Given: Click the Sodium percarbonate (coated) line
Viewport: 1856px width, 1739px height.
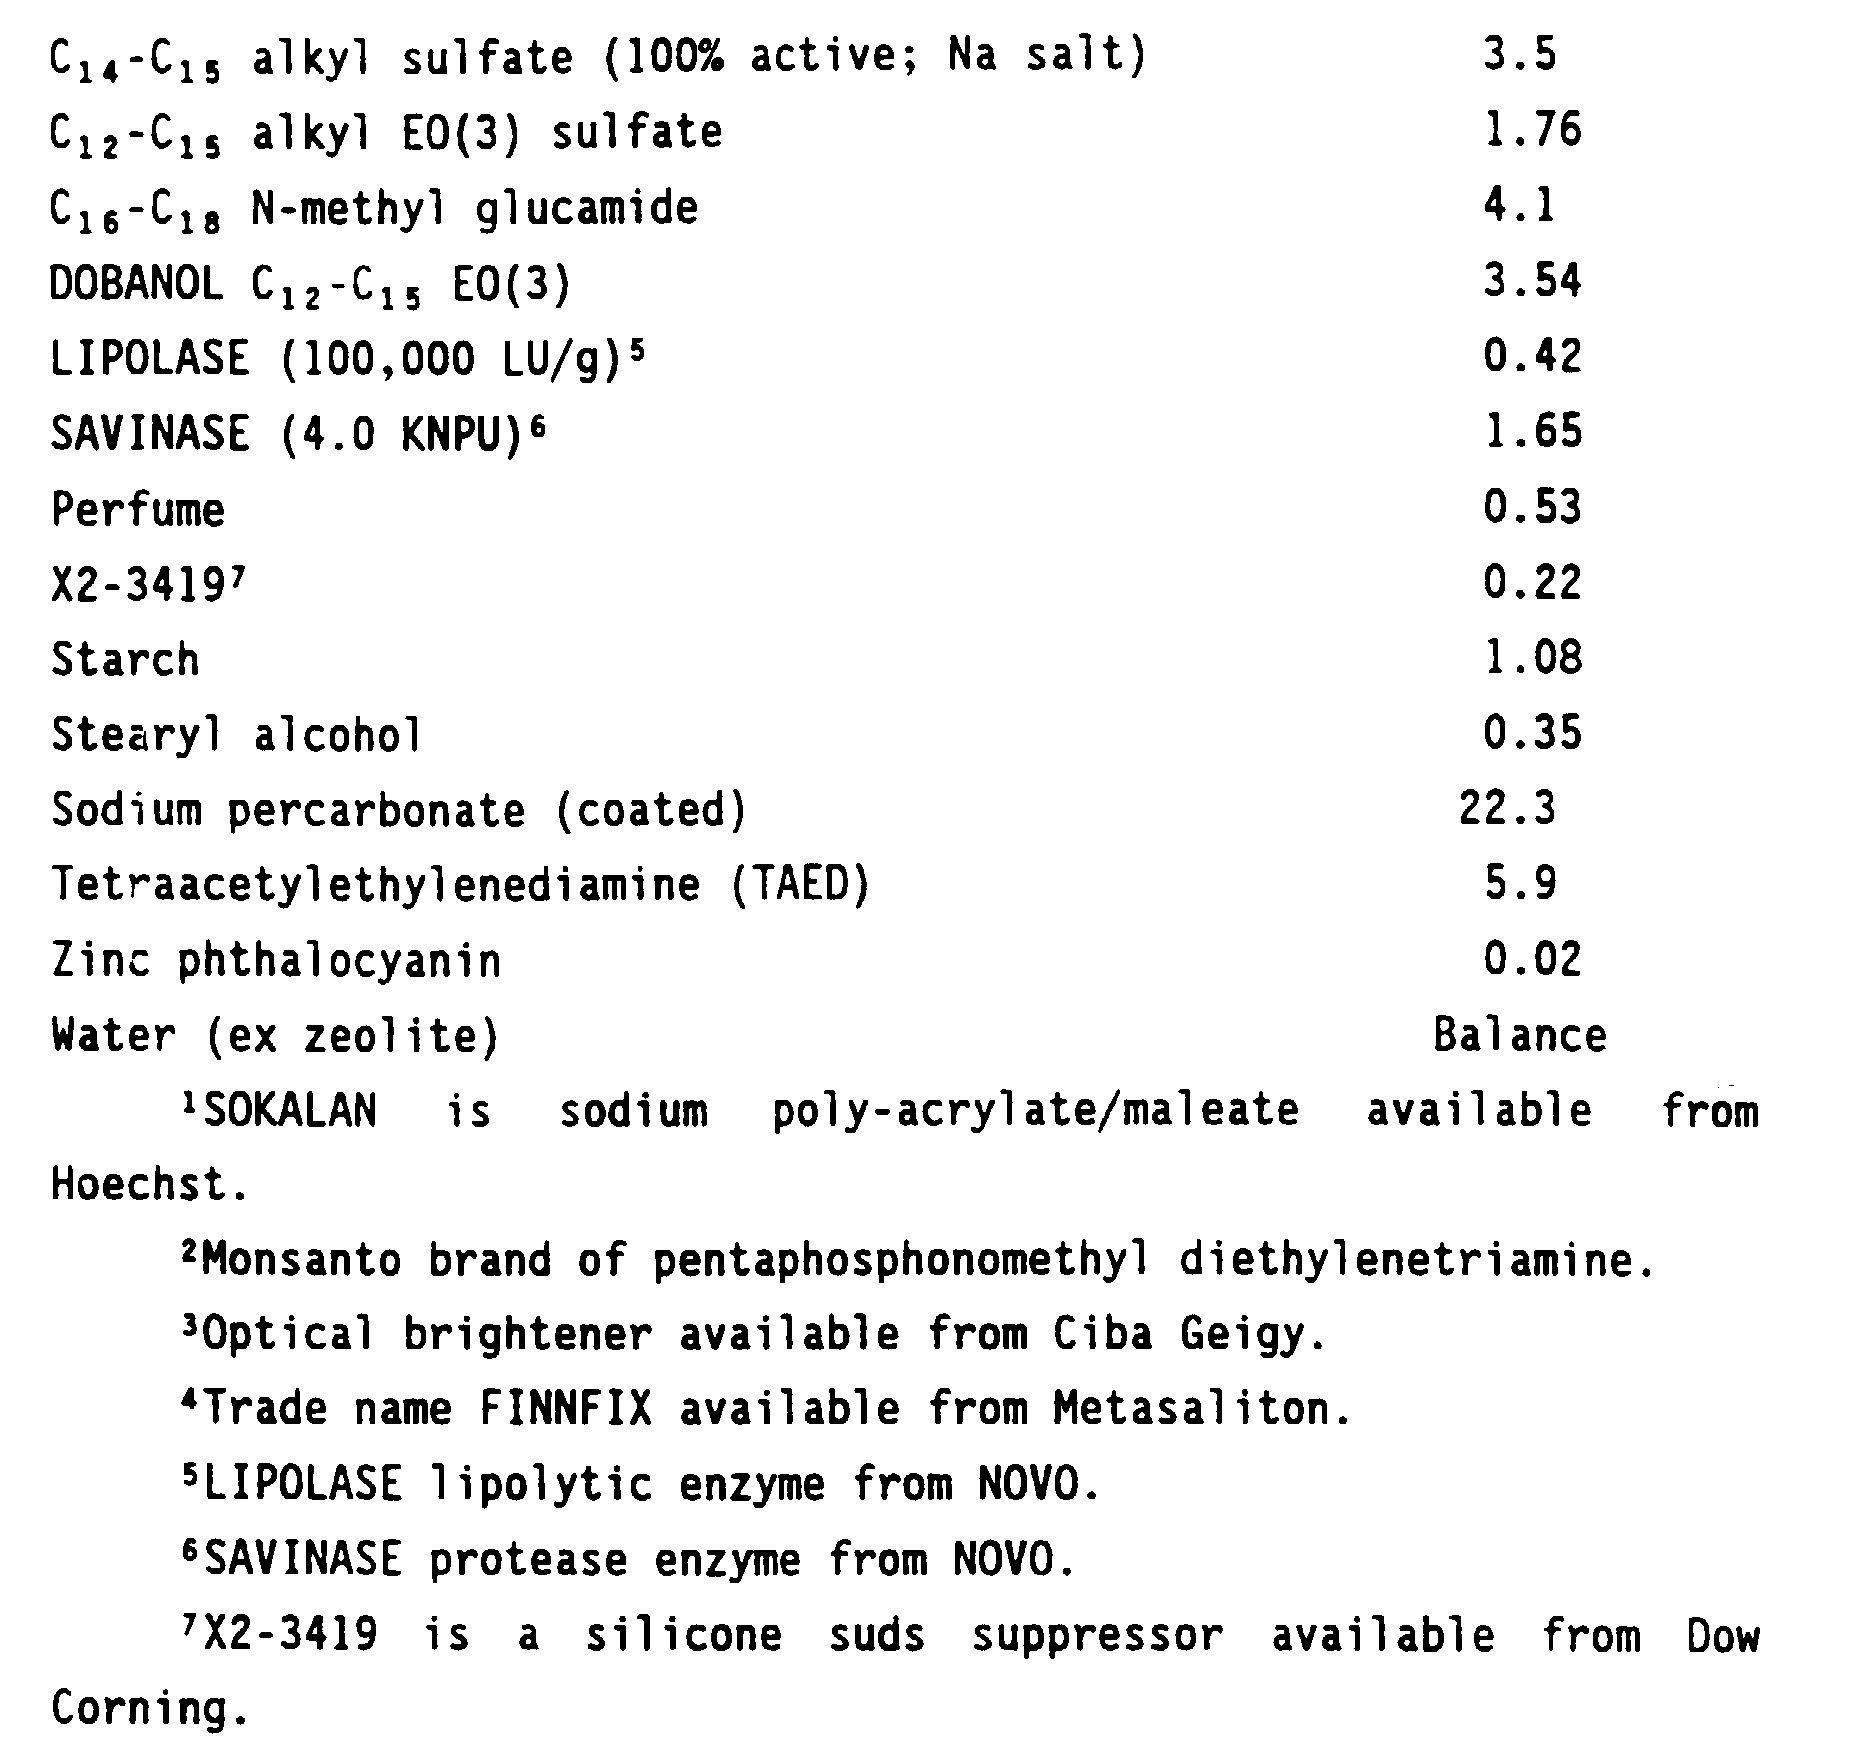Looking at the screenshot, I should point(398,810).
